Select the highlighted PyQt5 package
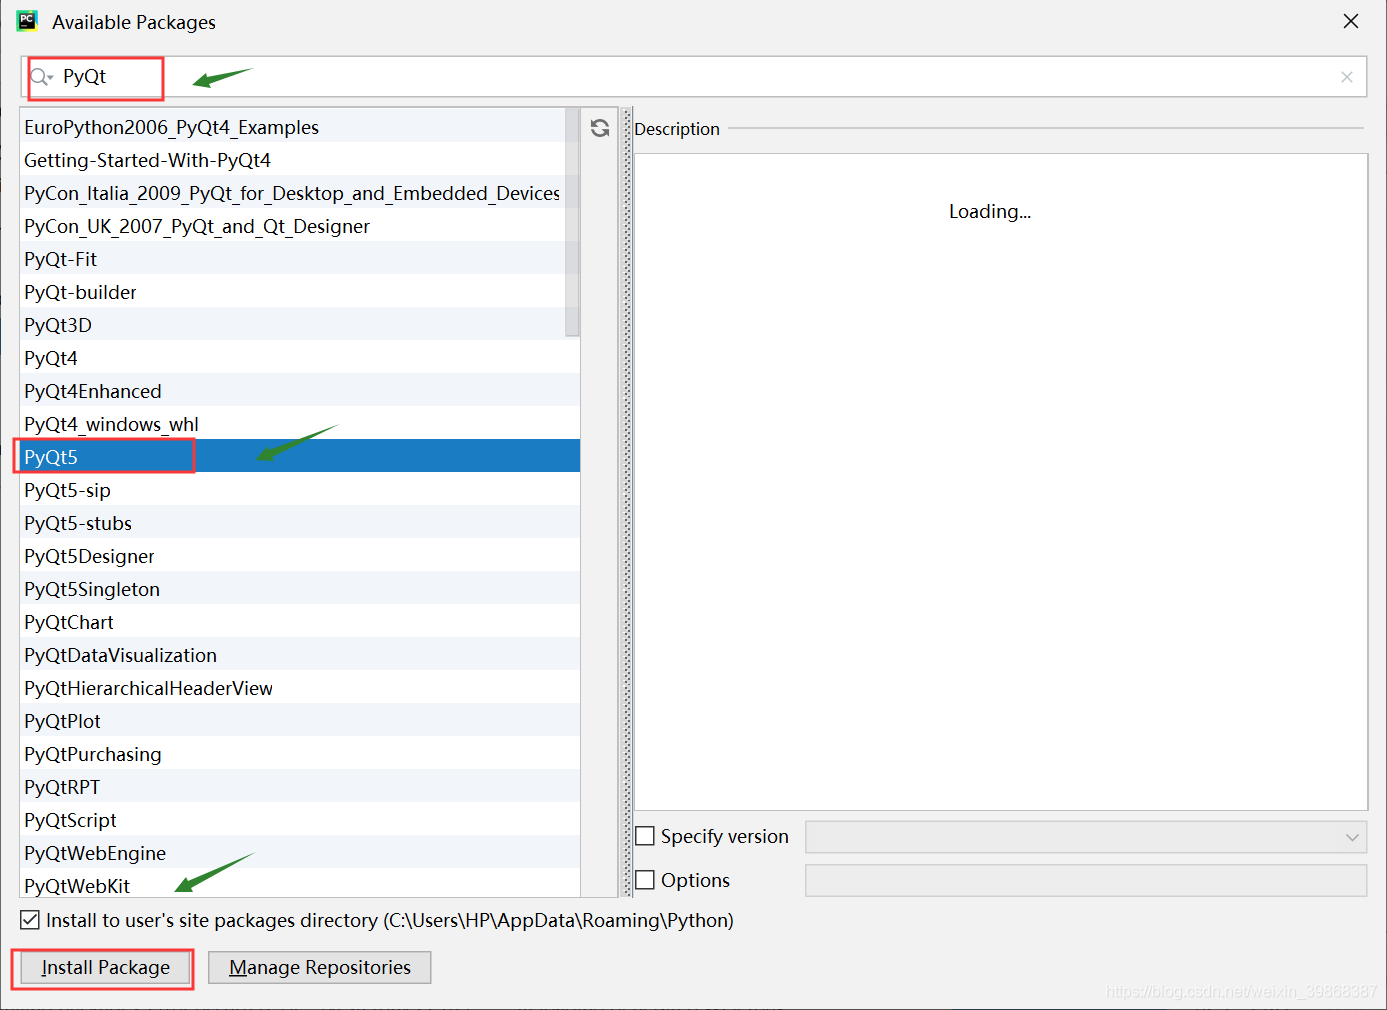 point(300,457)
